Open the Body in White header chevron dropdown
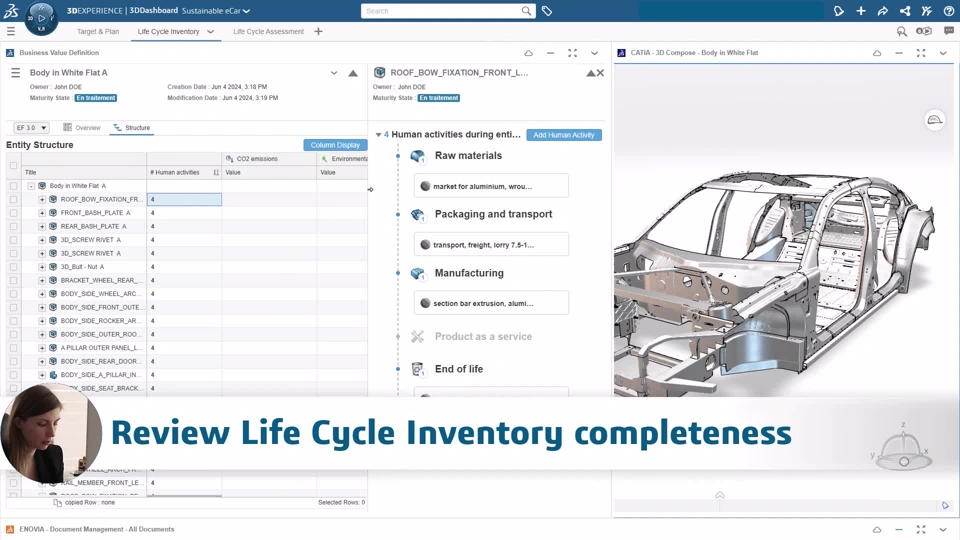960x540 pixels. (x=334, y=73)
